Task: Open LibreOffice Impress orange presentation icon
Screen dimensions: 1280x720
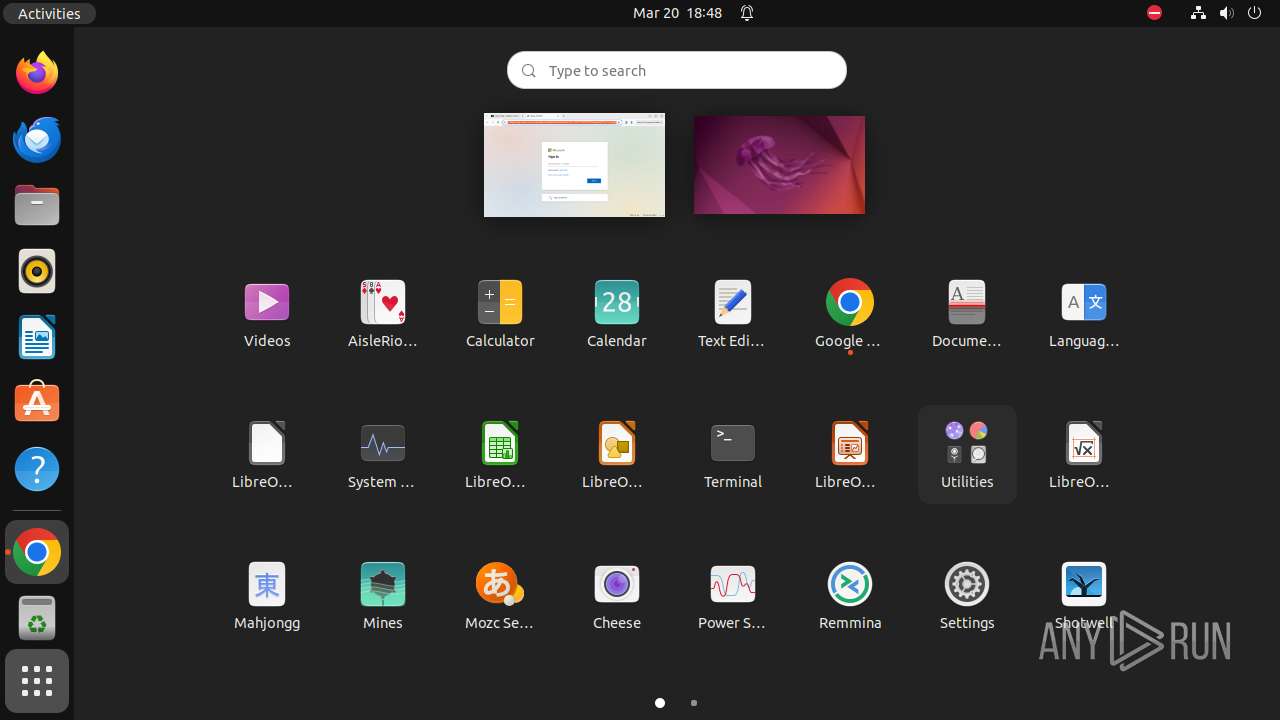Action: point(850,455)
